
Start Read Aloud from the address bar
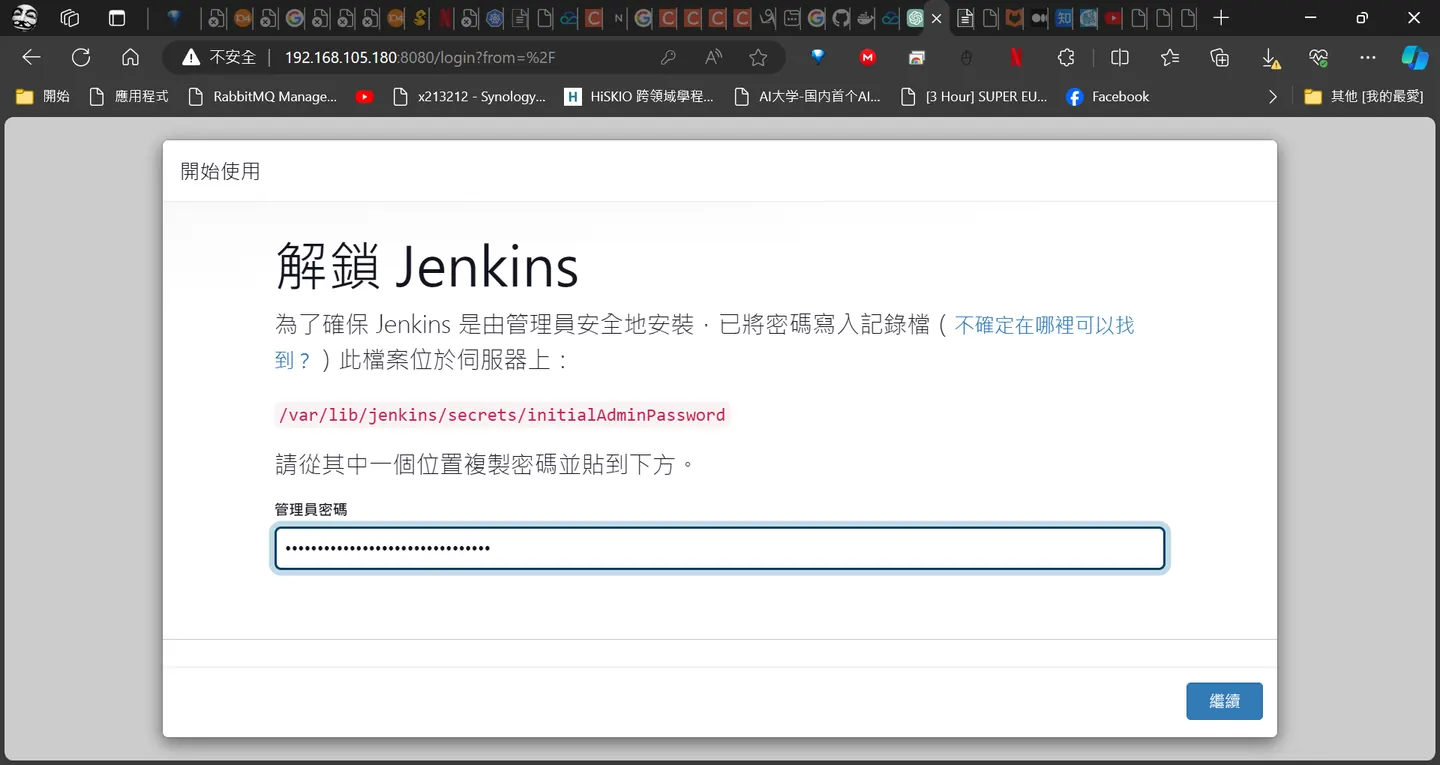tap(713, 57)
